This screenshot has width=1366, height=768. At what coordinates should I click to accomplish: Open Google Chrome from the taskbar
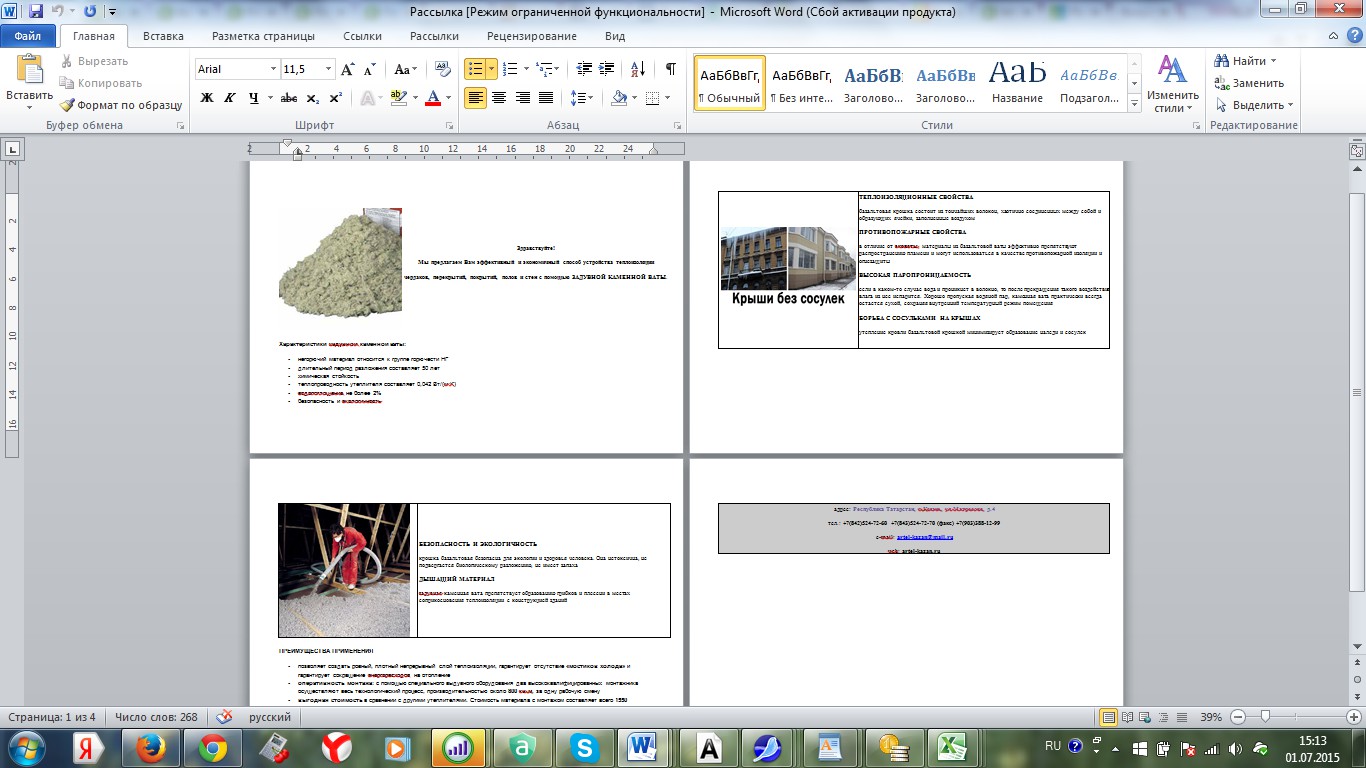[x=213, y=746]
